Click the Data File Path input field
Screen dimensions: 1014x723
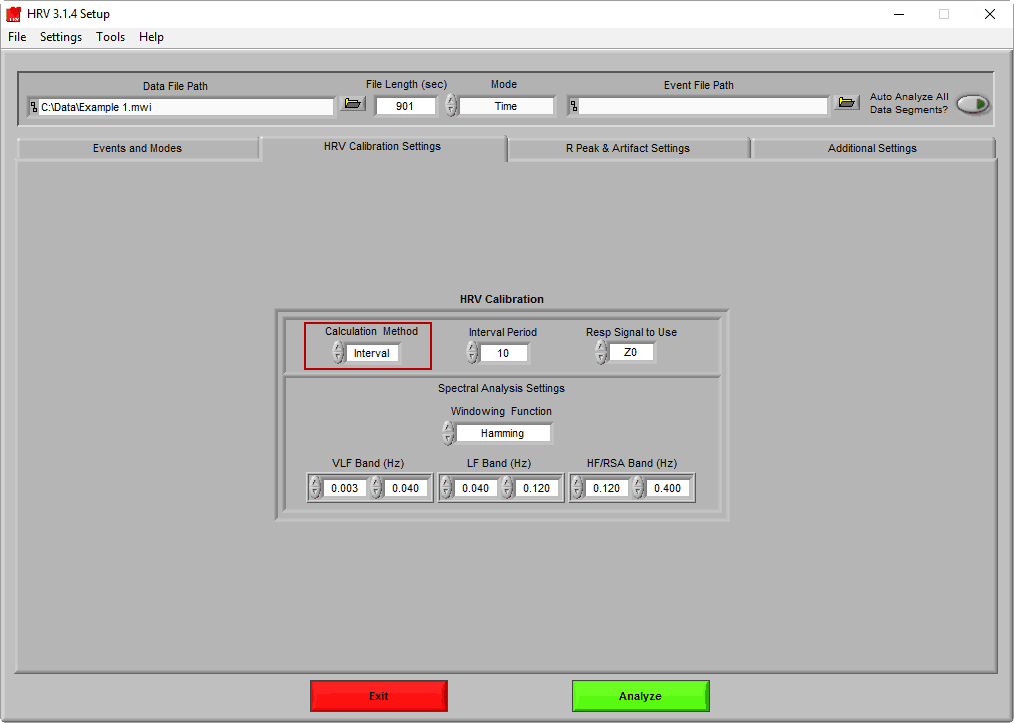(180, 107)
